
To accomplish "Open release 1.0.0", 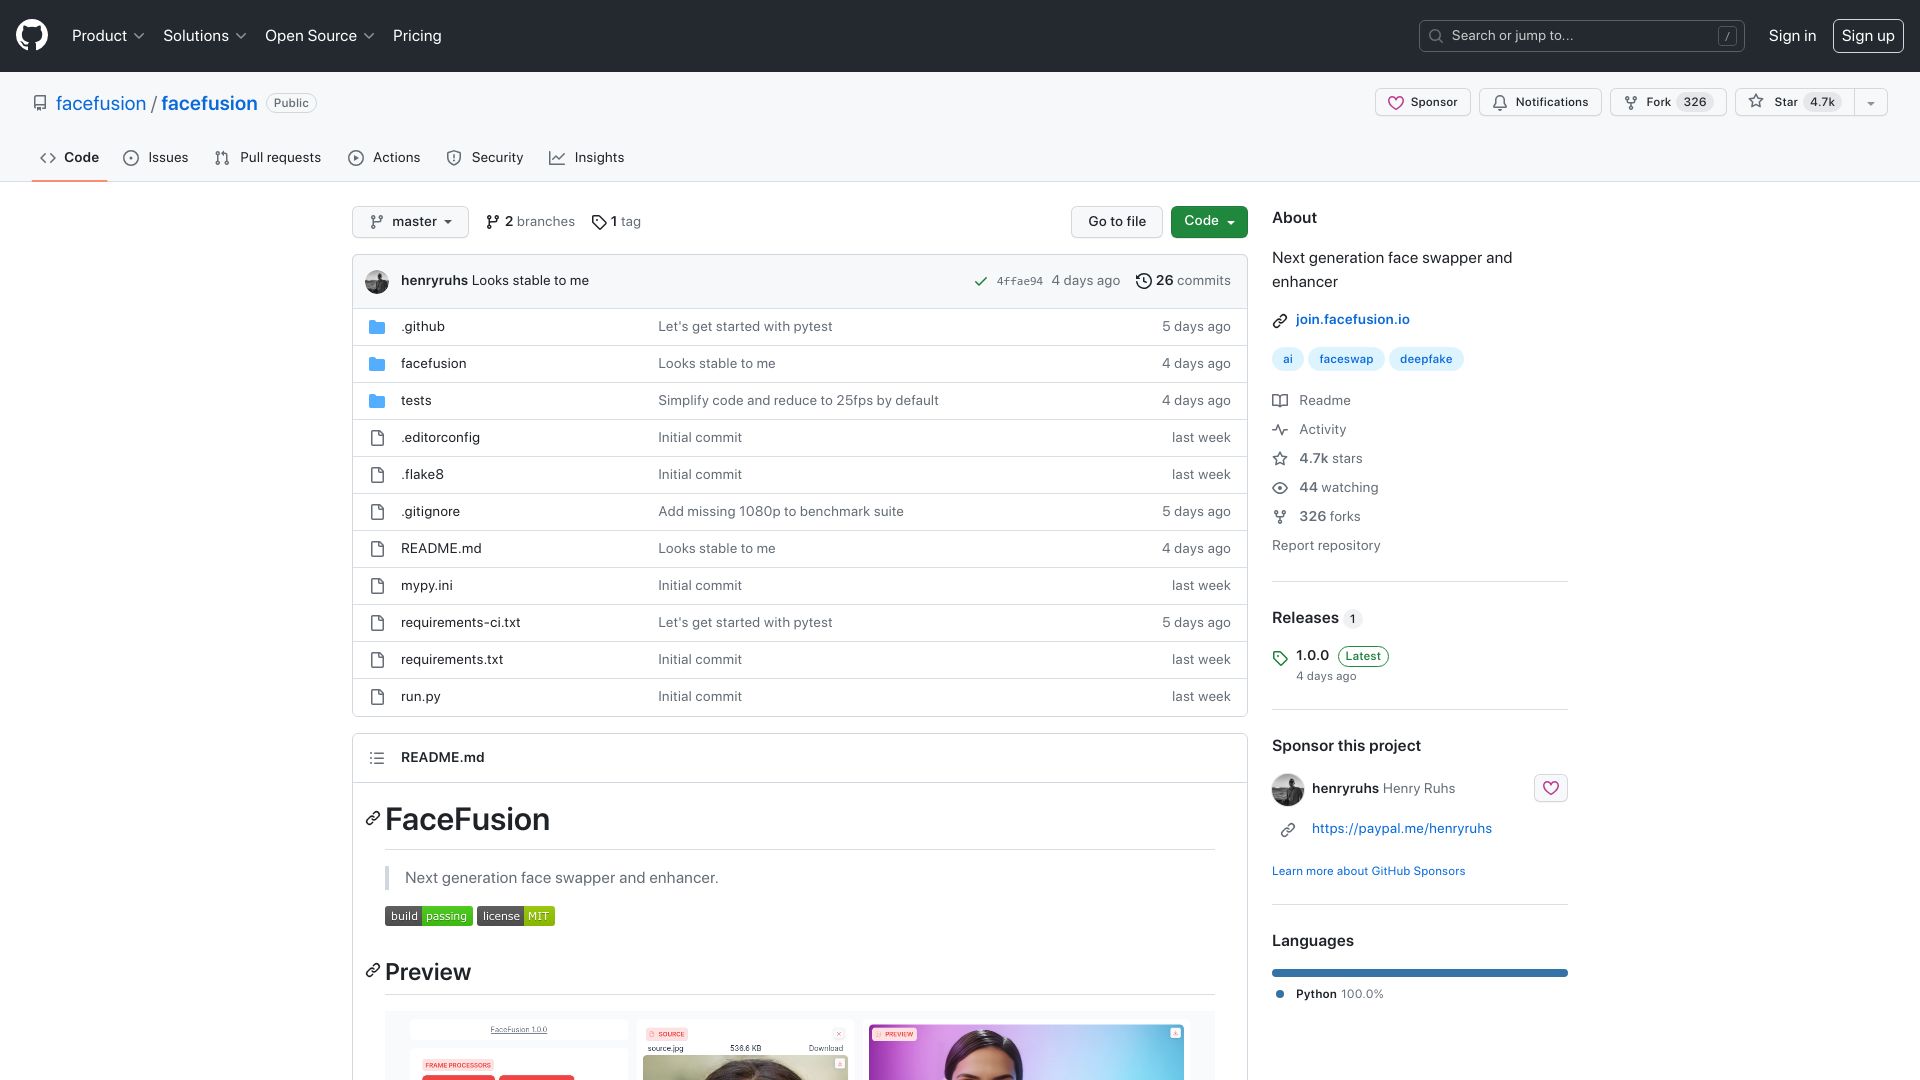I will pyautogui.click(x=1312, y=656).
